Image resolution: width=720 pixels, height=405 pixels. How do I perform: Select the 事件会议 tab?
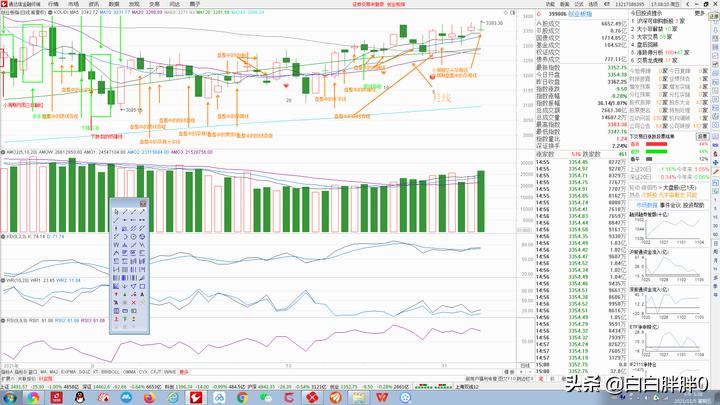[x=670, y=205]
